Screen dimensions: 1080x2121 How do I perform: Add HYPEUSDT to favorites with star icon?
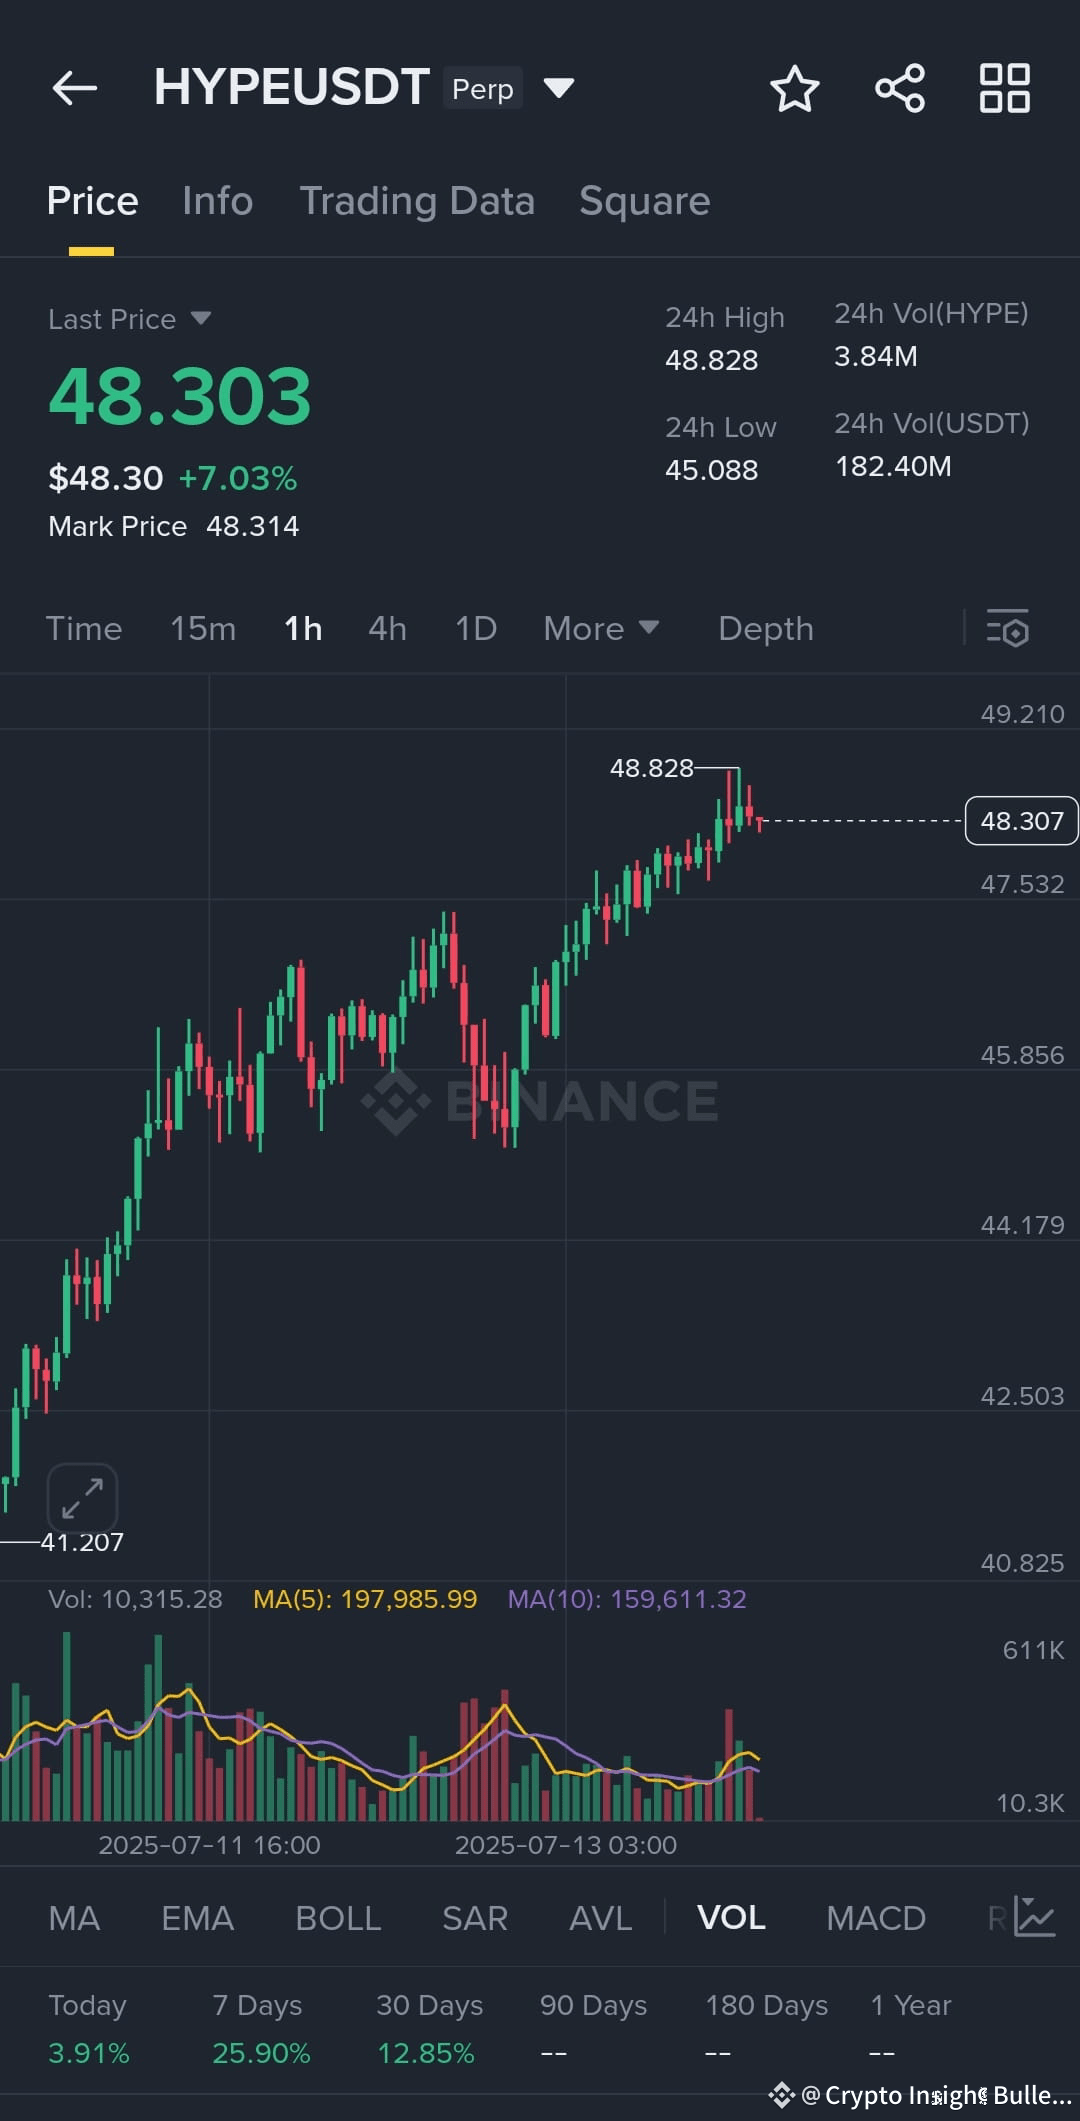coord(795,88)
